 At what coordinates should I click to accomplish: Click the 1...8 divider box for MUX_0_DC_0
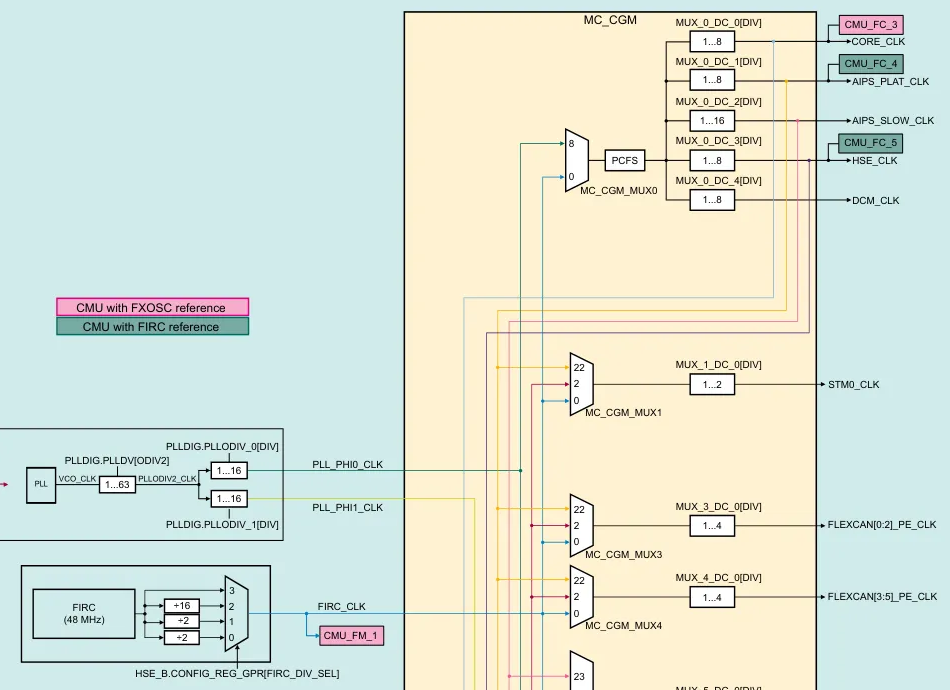[x=712, y=42]
